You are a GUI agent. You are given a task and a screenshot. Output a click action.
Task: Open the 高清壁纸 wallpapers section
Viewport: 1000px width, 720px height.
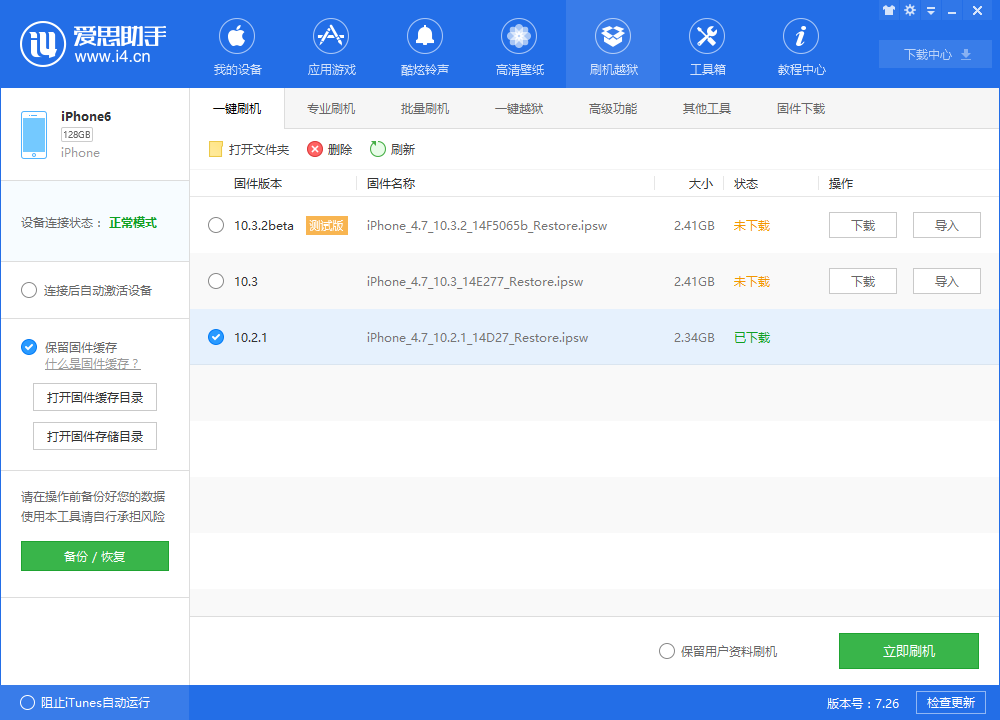click(x=518, y=45)
